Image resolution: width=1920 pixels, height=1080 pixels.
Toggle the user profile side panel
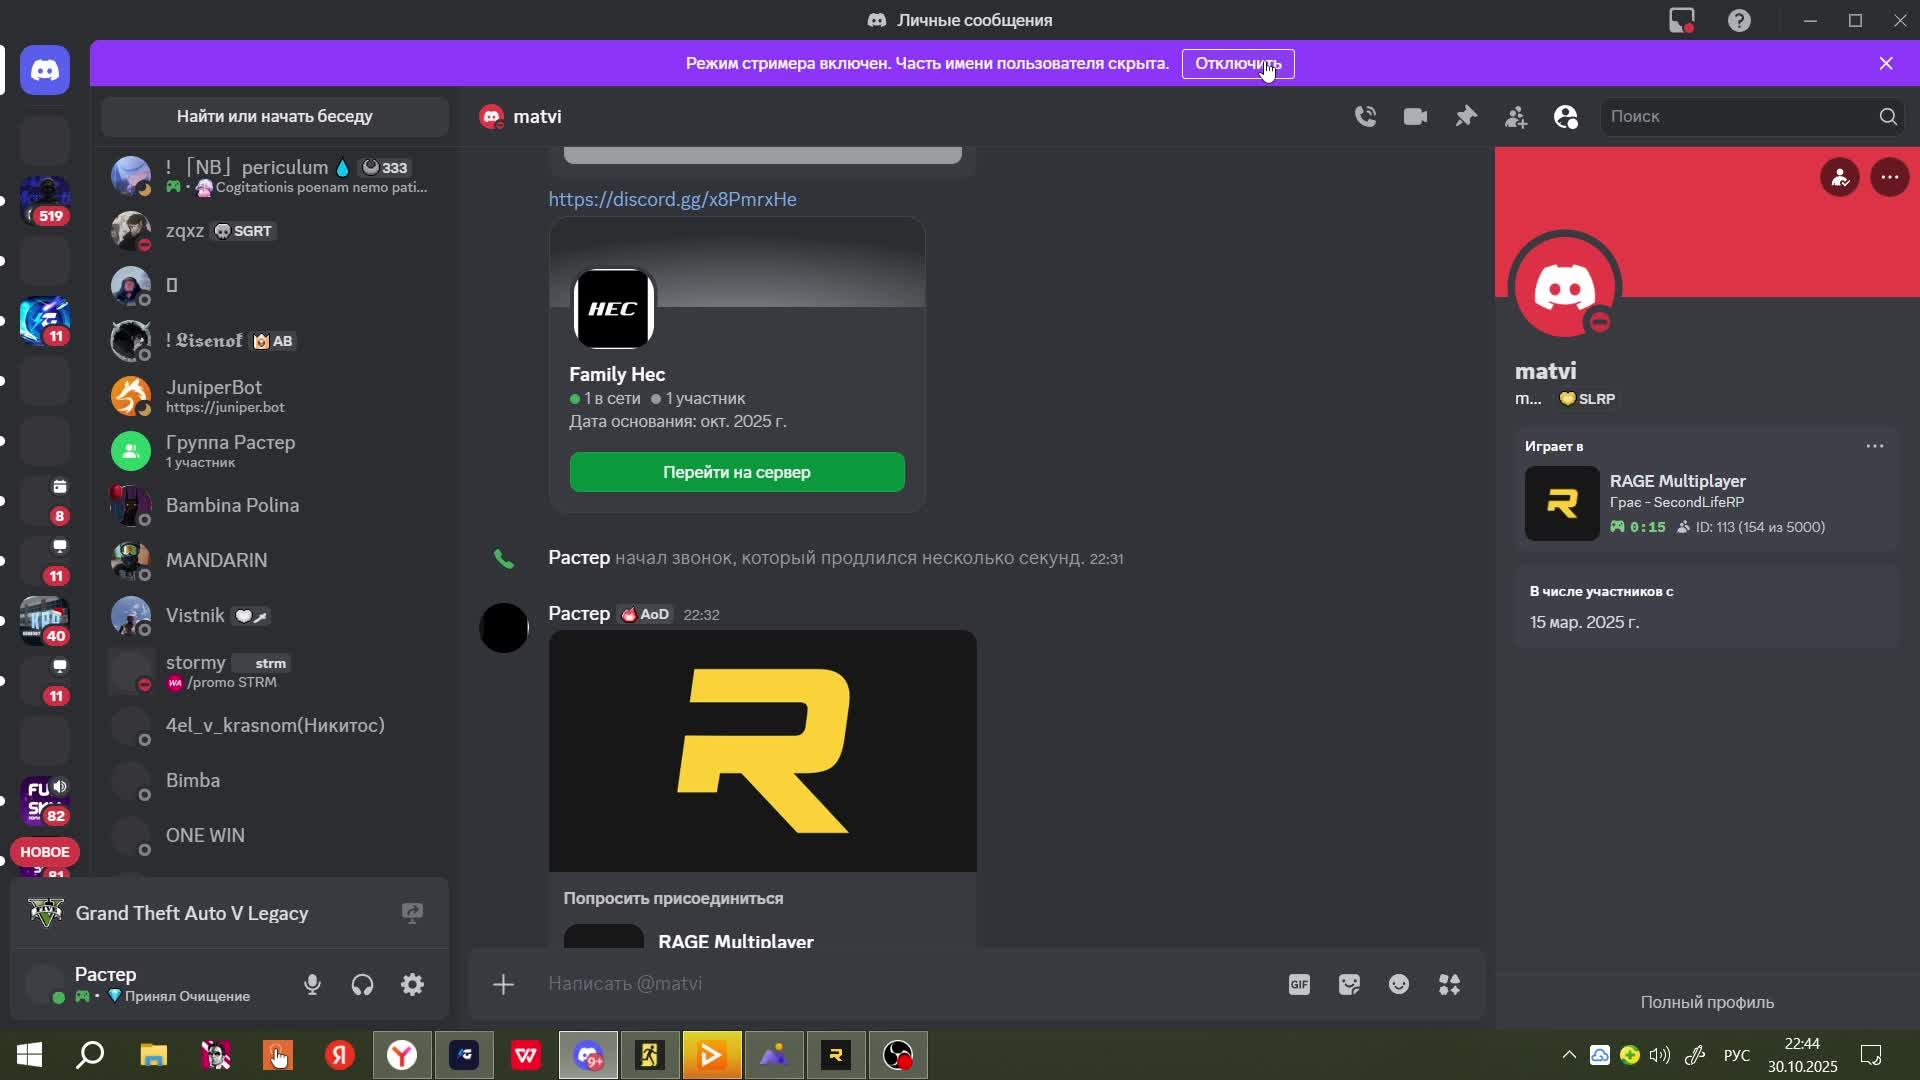coord(1566,117)
